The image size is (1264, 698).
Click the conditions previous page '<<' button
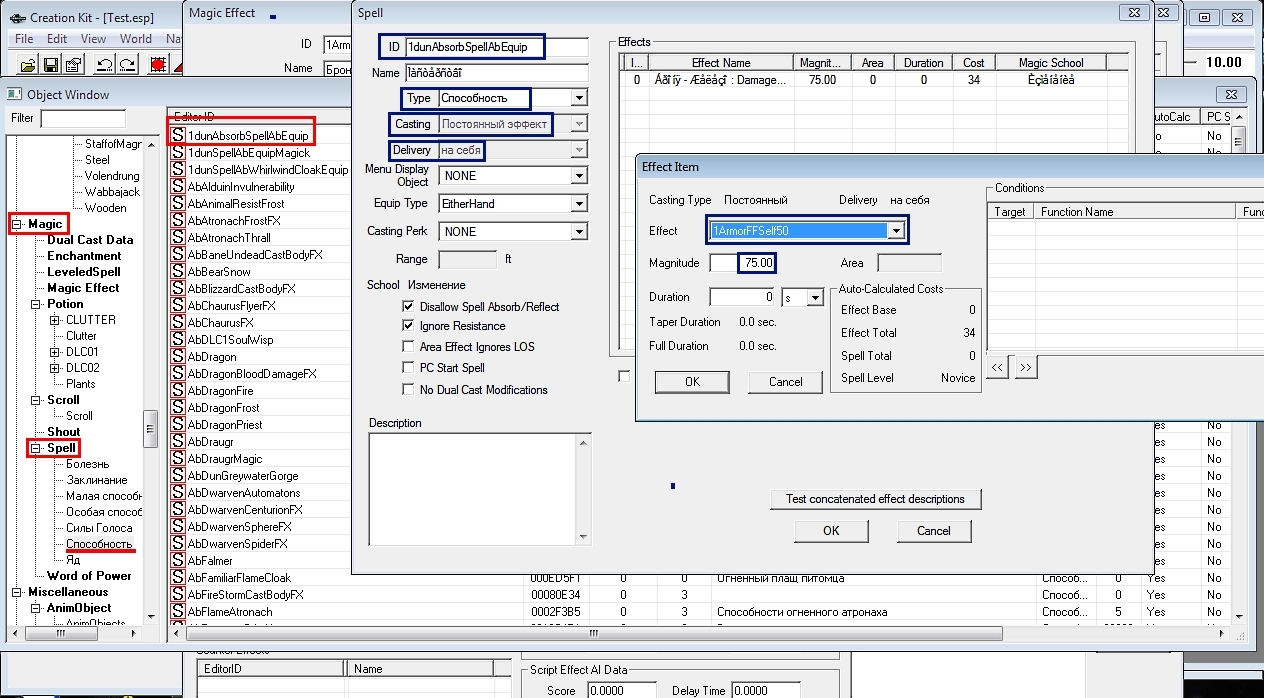(997, 367)
